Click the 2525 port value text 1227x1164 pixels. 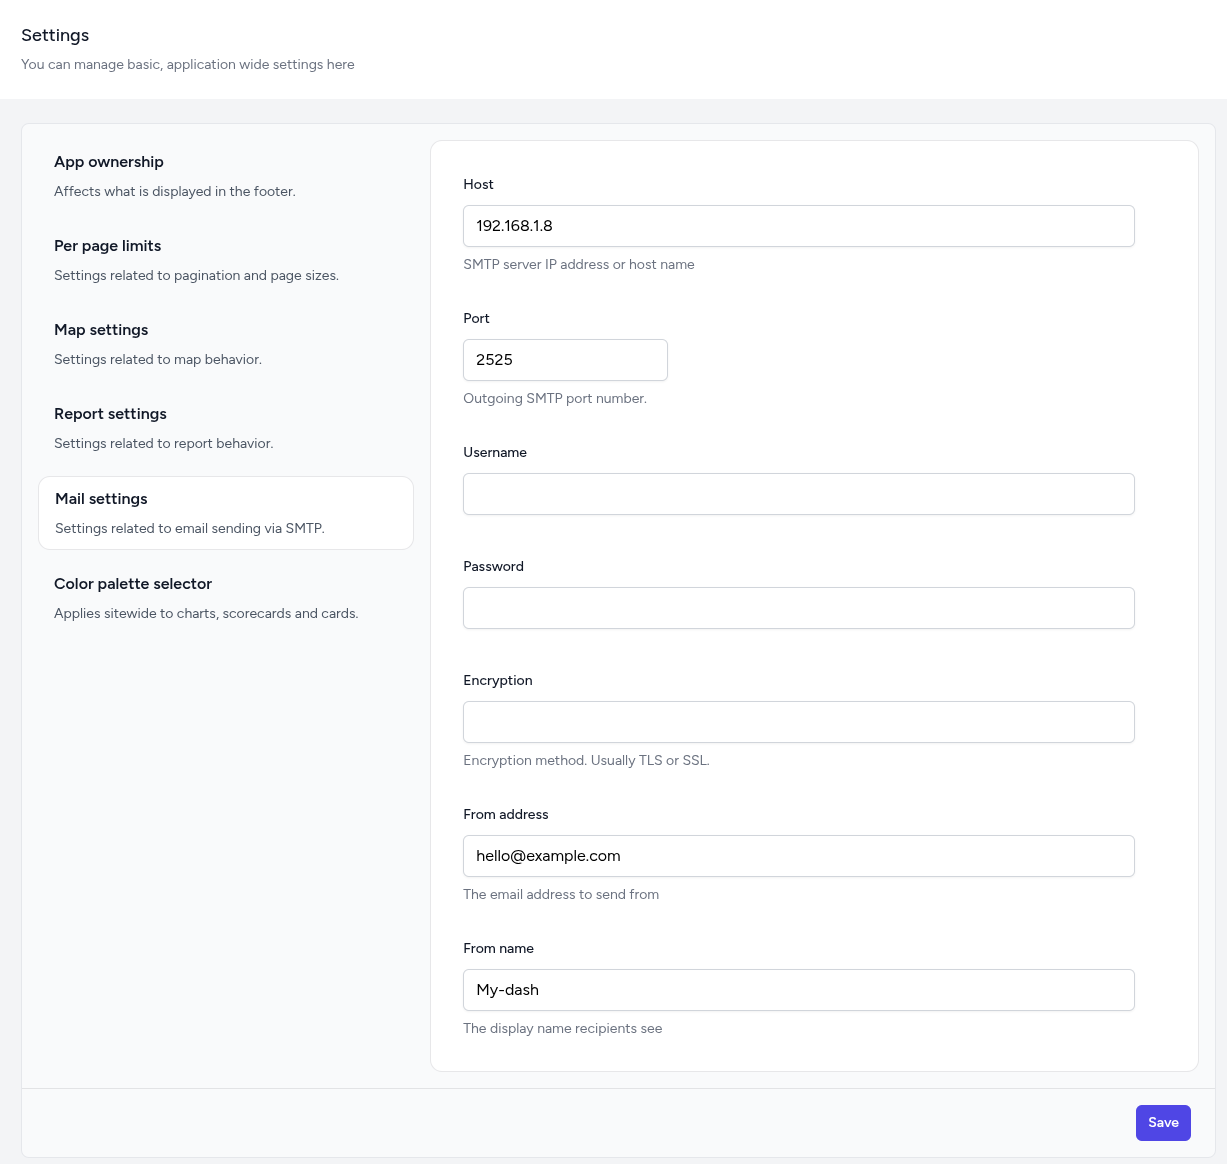(x=494, y=360)
